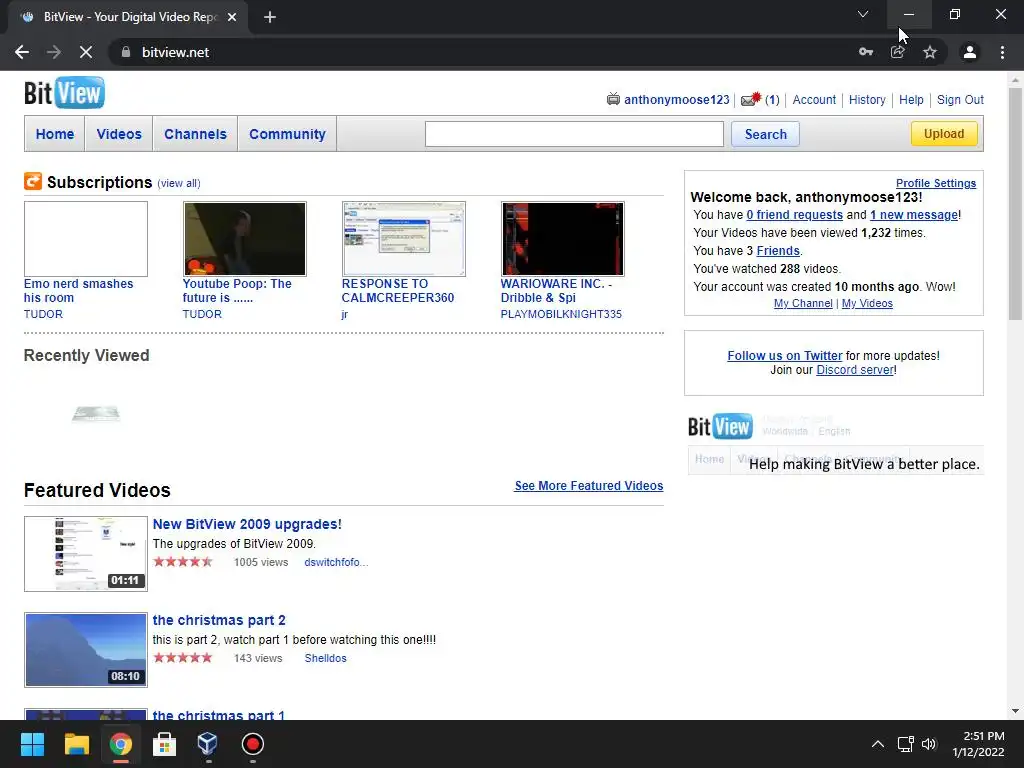
Task: Go to the Home tab
Action: [x=55, y=134]
